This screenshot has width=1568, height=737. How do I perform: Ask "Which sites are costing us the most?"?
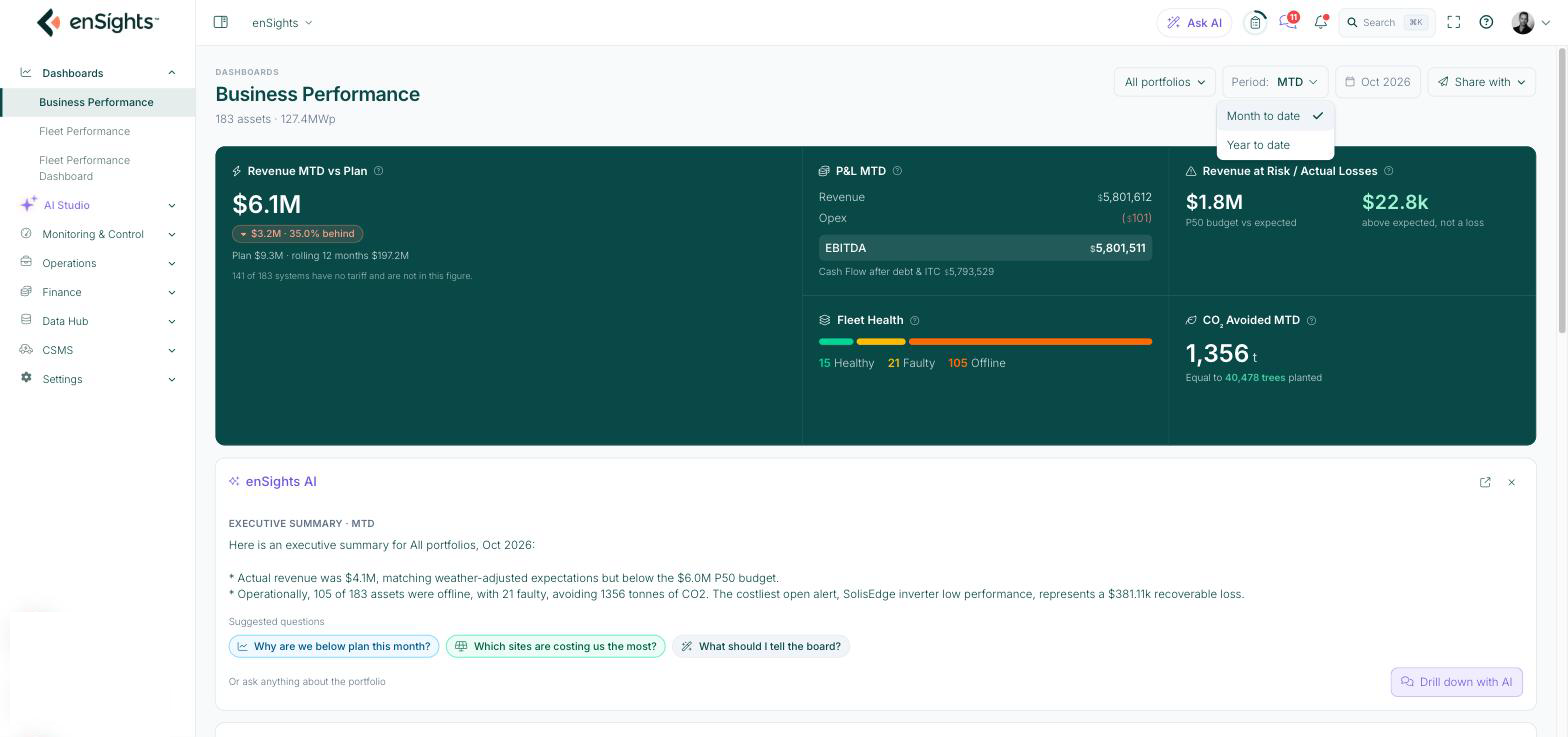[x=556, y=646]
